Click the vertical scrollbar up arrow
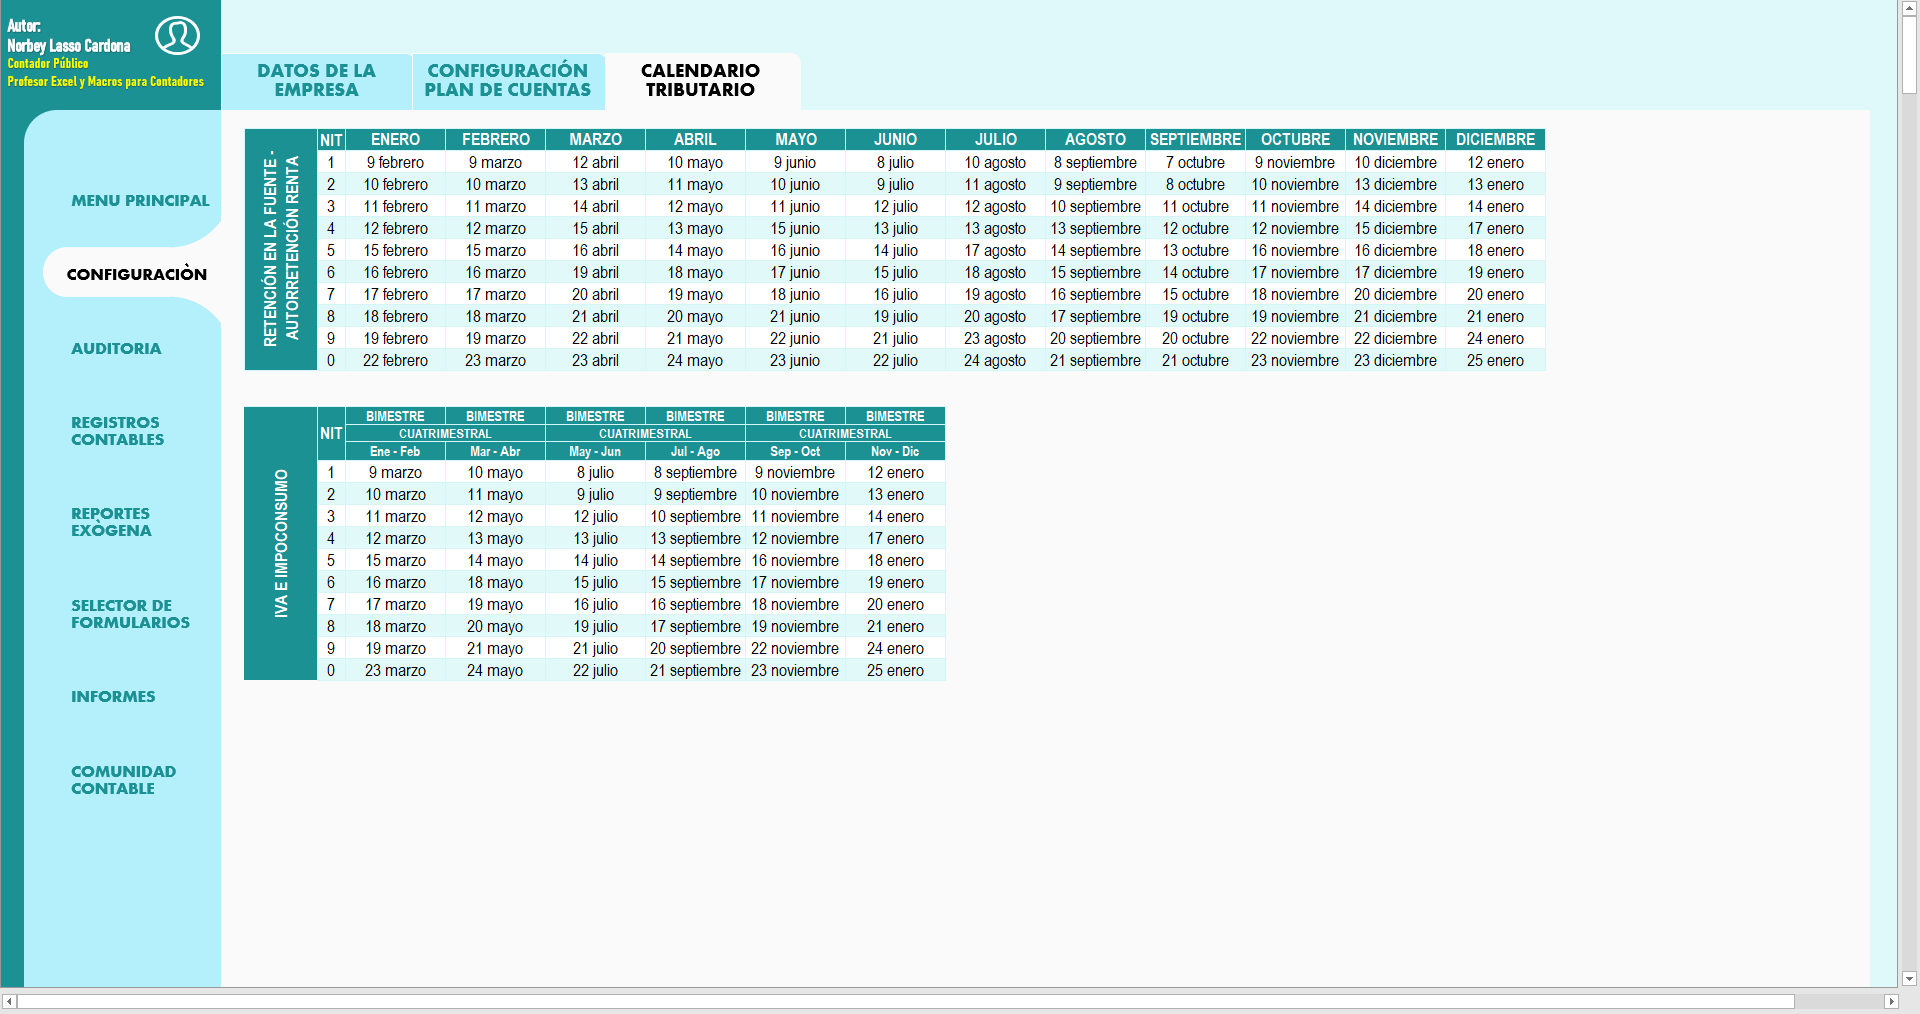Image resolution: width=1920 pixels, height=1014 pixels. (1909, 8)
